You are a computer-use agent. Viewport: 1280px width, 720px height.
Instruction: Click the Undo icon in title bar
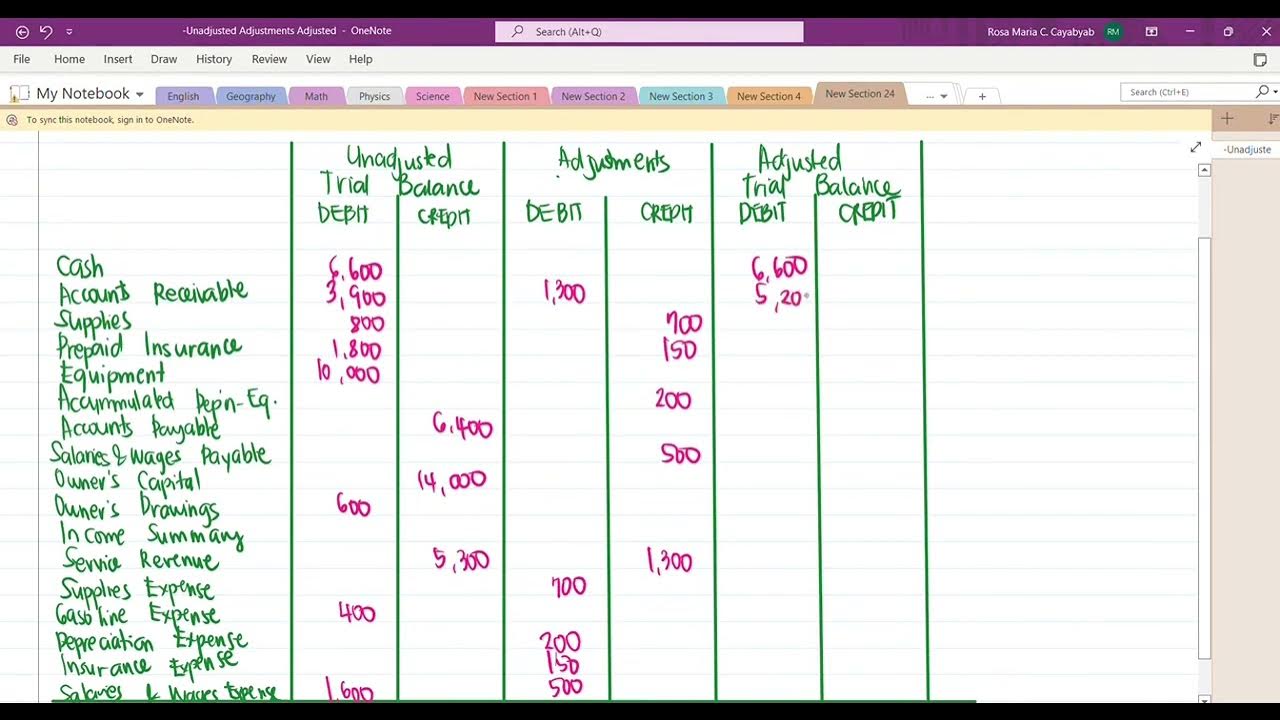pyautogui.click(x=46, y=32)
